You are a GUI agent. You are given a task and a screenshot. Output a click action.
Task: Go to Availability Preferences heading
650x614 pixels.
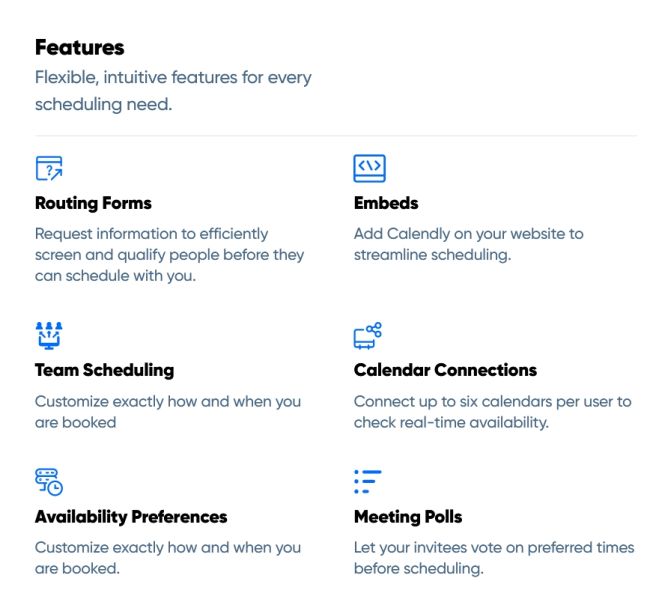pos(131,517)
